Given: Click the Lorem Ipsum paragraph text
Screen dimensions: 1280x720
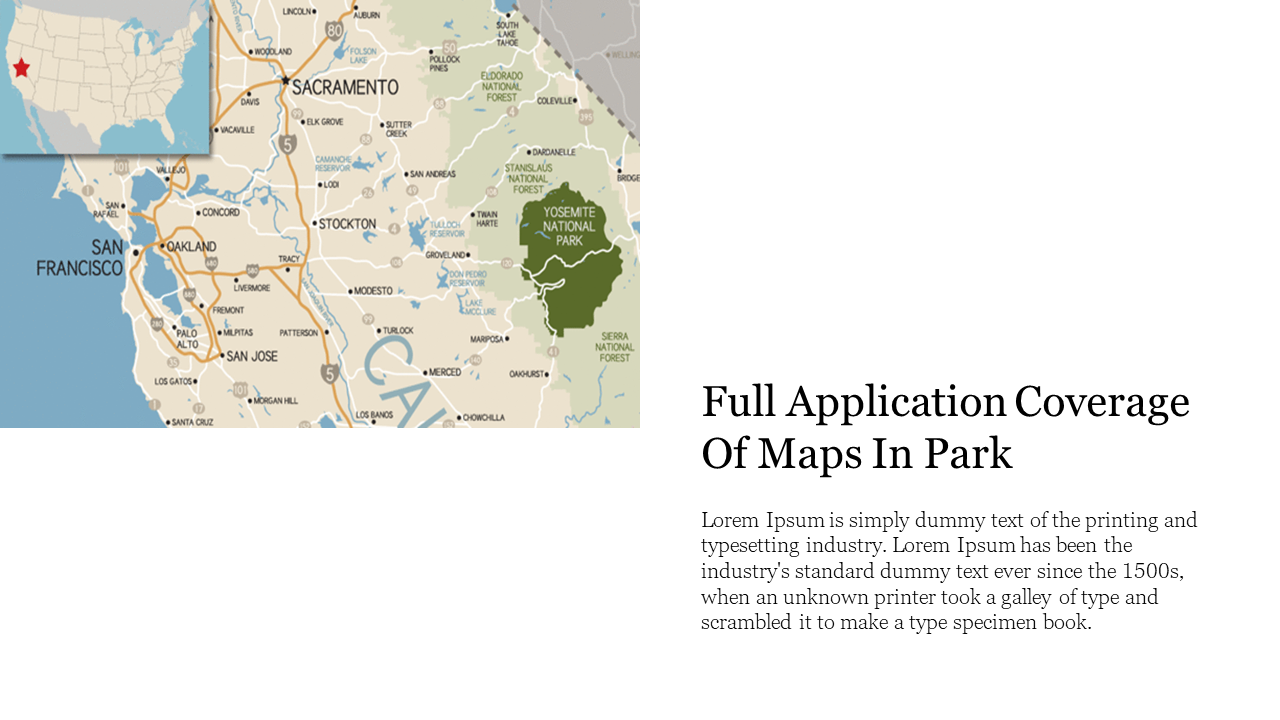Looking at the screenshot, I should 949,571.
